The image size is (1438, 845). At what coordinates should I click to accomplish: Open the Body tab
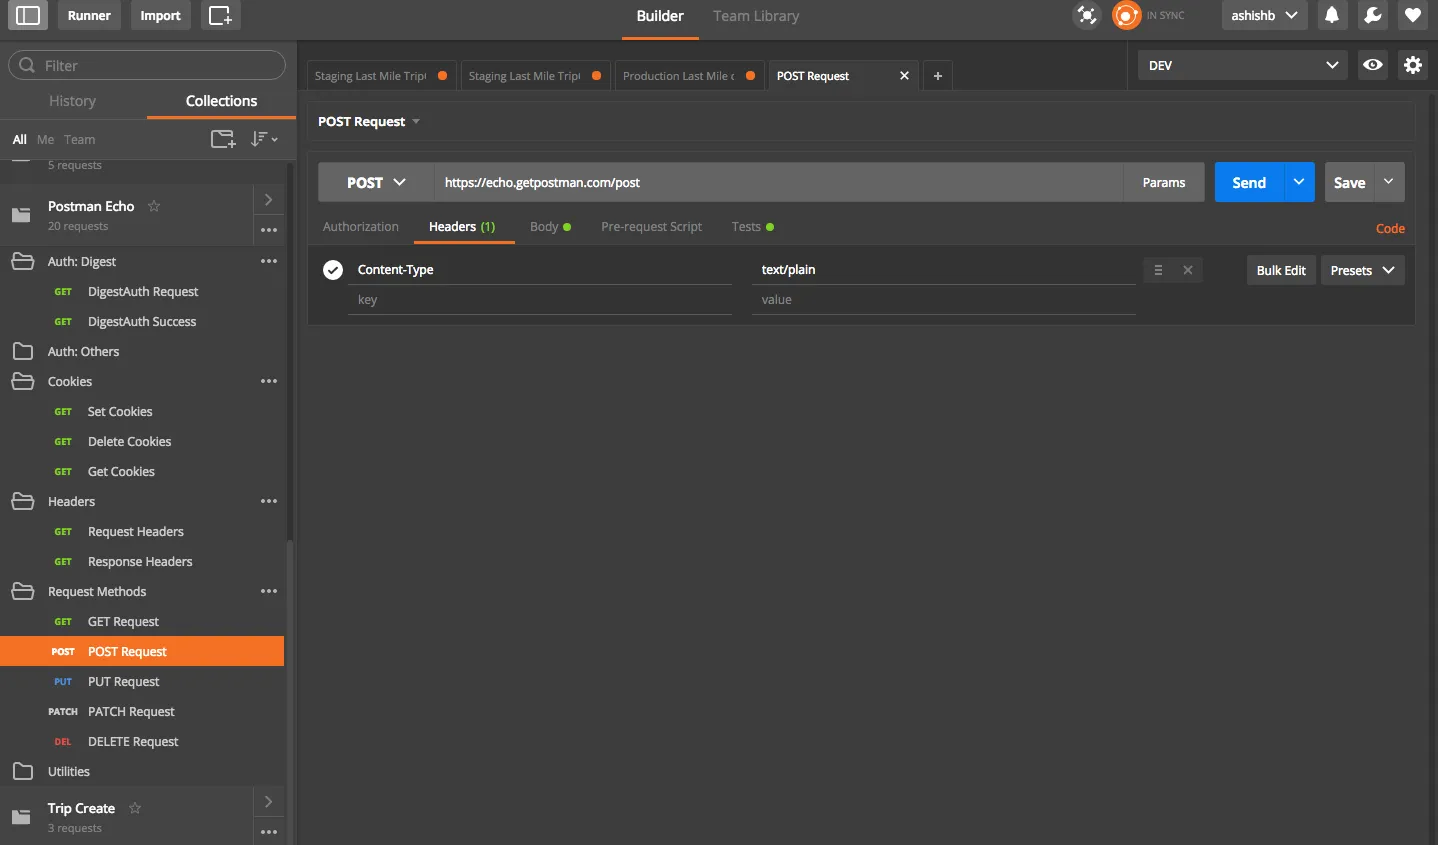click(x=550, y=227)
